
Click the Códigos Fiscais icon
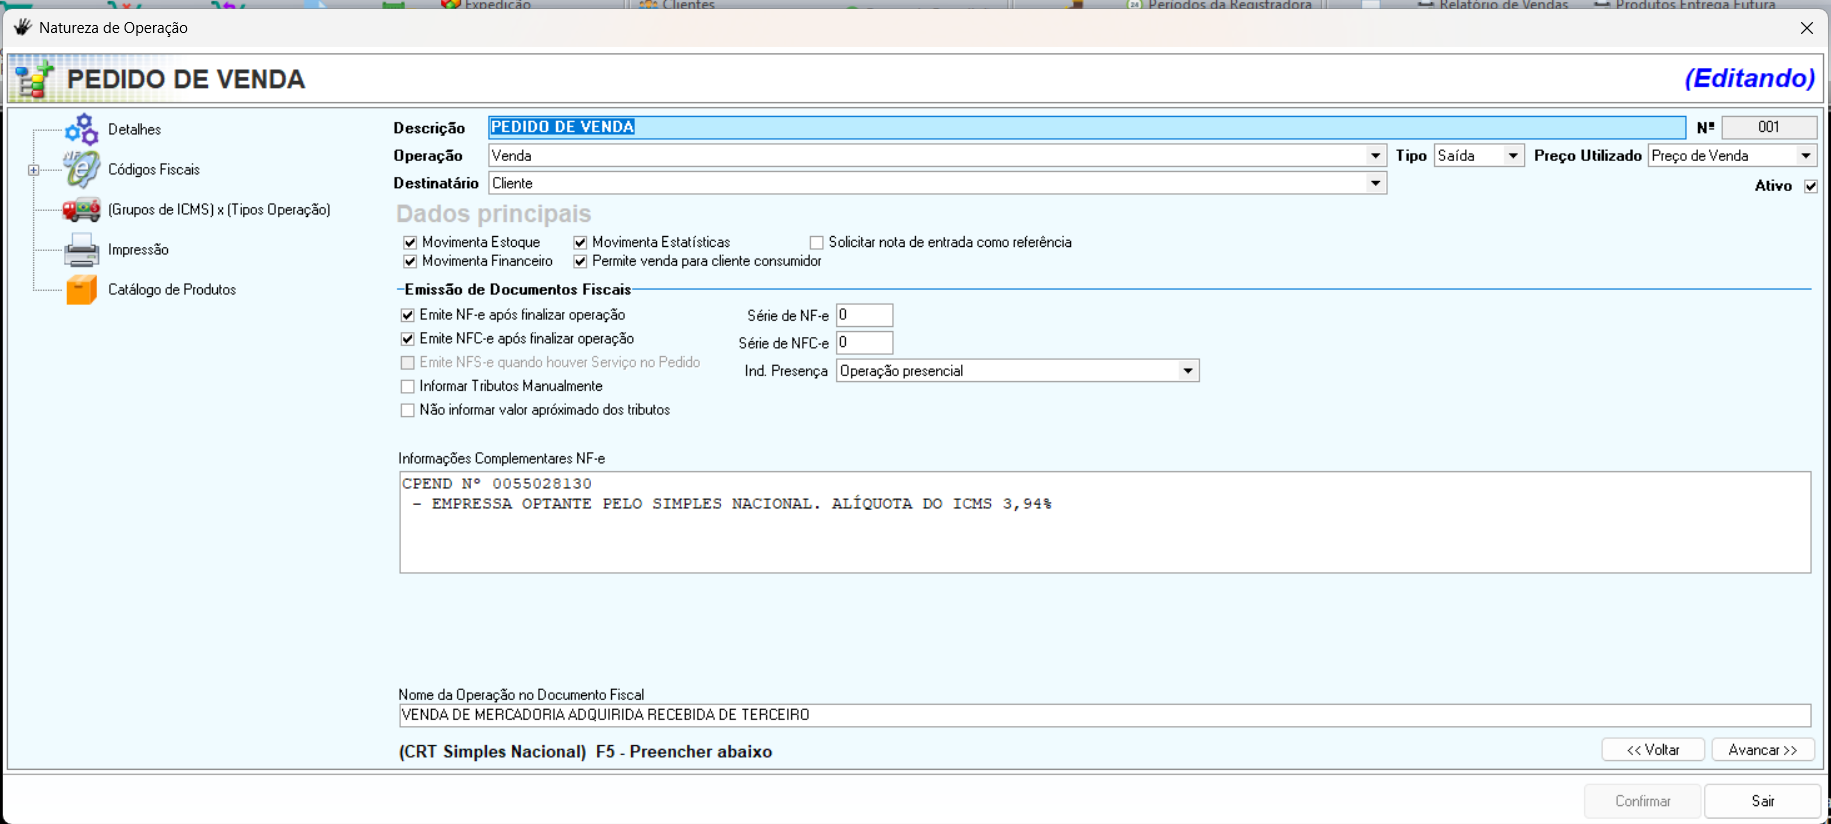(81, 169)
